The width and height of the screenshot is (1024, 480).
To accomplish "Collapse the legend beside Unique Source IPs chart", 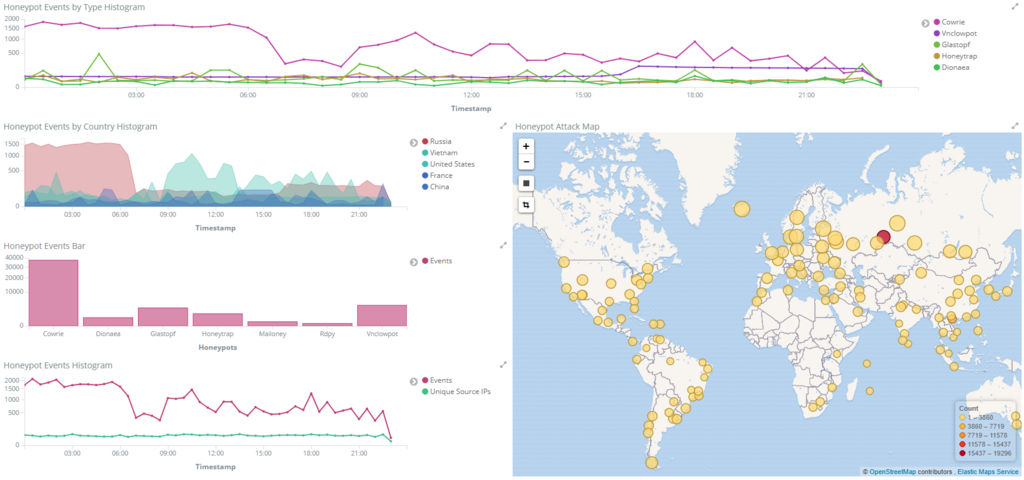I will pyautogui.click(x=413, y=381).
